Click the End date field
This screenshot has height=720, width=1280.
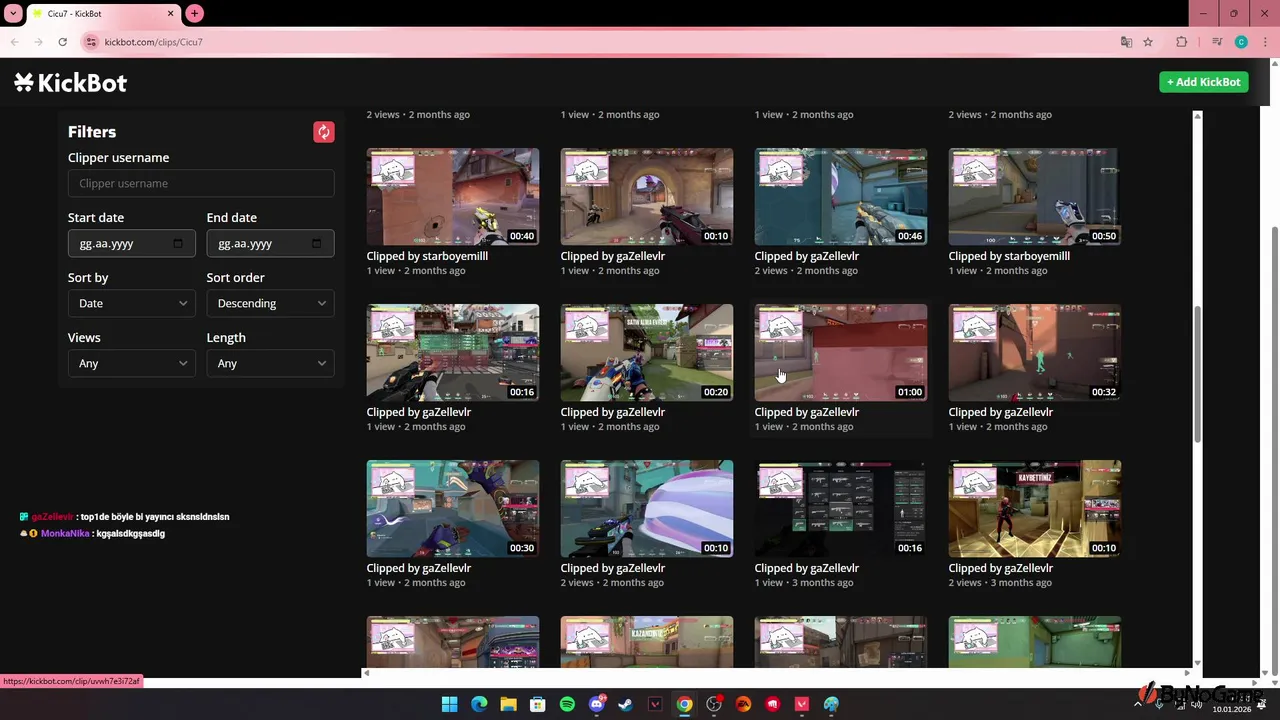(270, 243)
